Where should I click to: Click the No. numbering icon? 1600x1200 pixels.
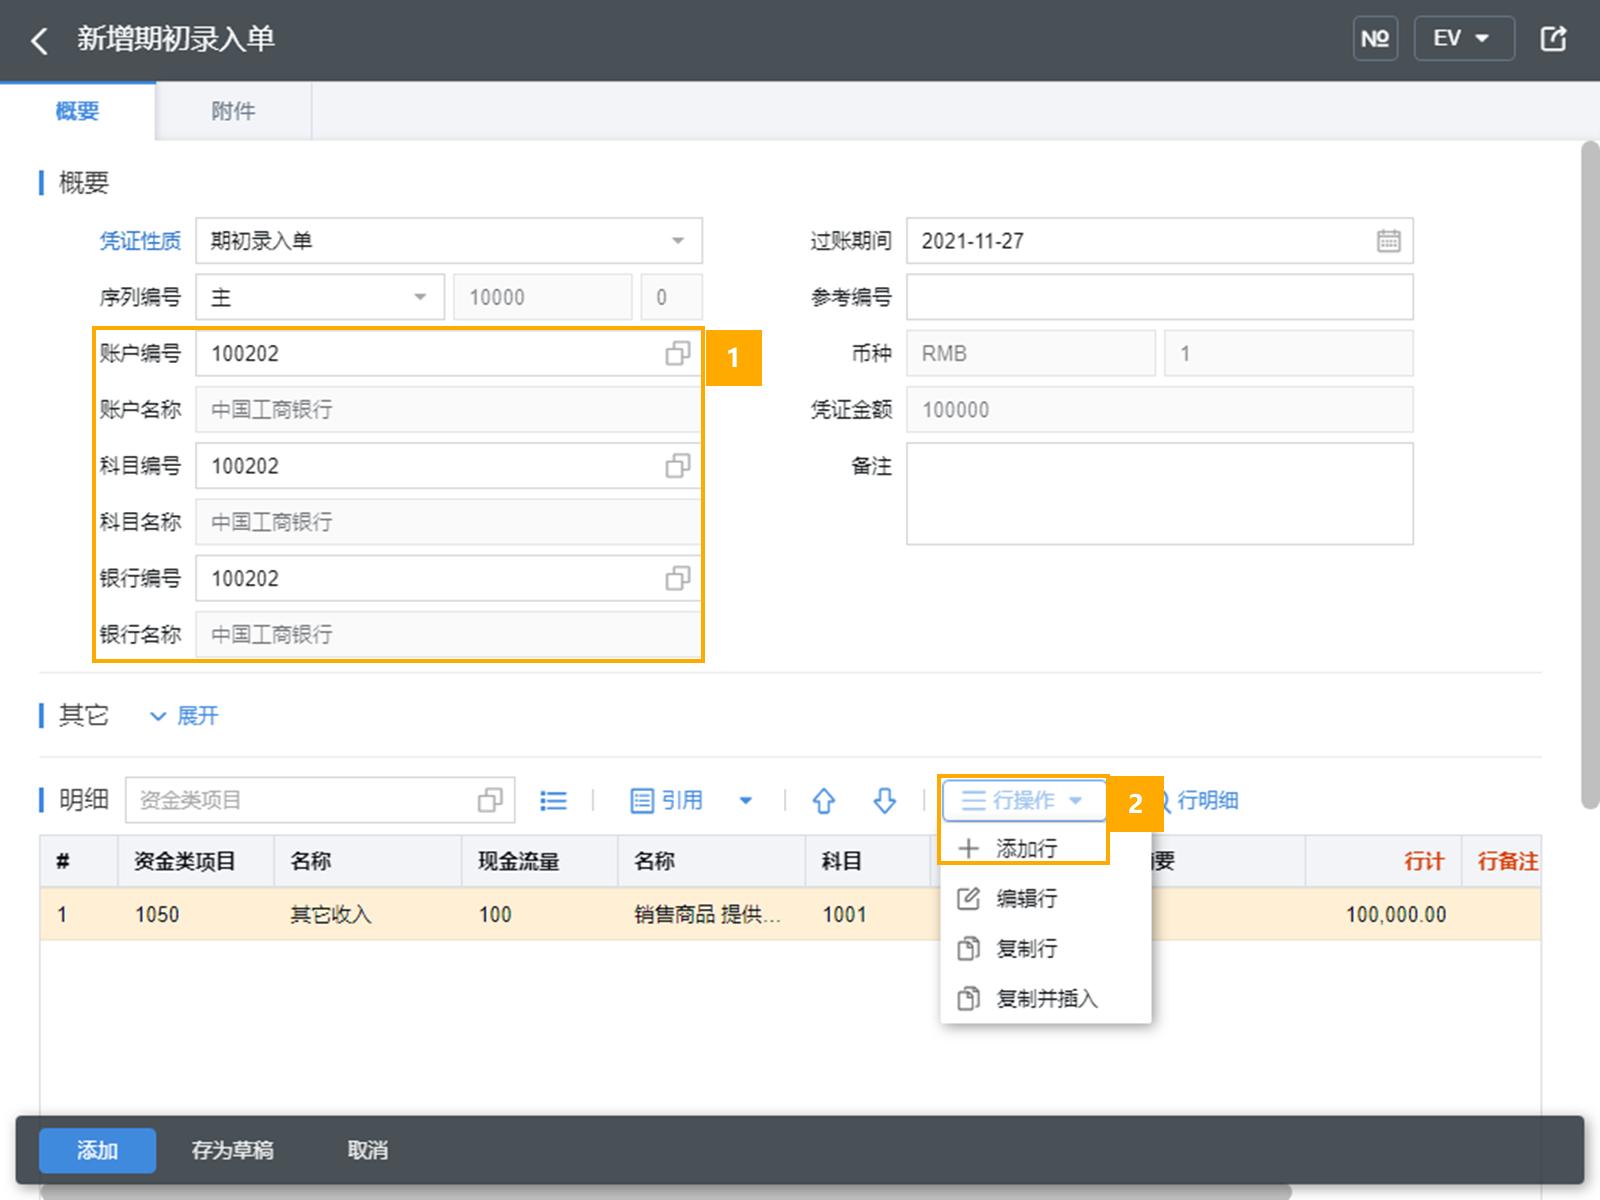click(1375, 39)
